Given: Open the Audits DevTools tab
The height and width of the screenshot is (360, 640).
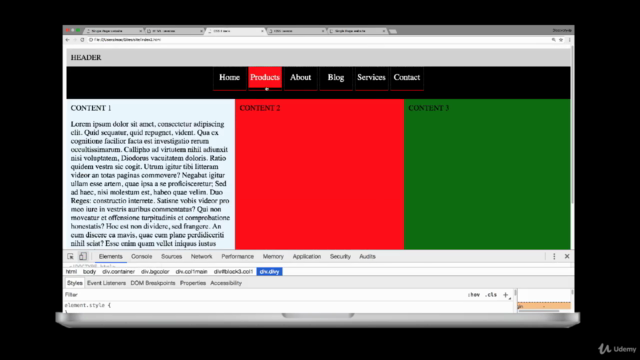Looking at the screenshot, I should [367, 256].
